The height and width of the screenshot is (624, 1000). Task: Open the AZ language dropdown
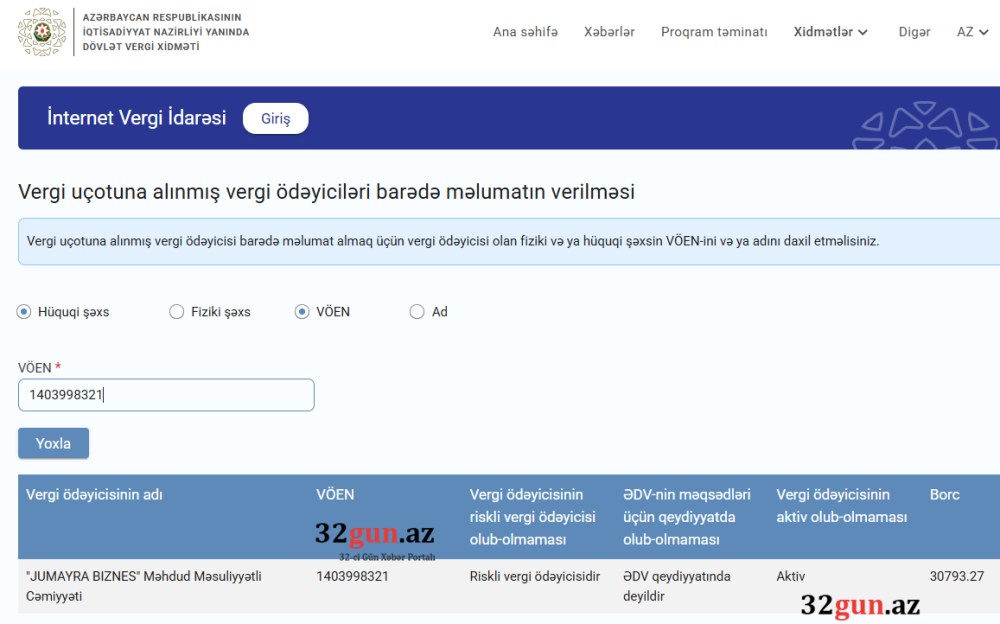(x=971, y=31)
